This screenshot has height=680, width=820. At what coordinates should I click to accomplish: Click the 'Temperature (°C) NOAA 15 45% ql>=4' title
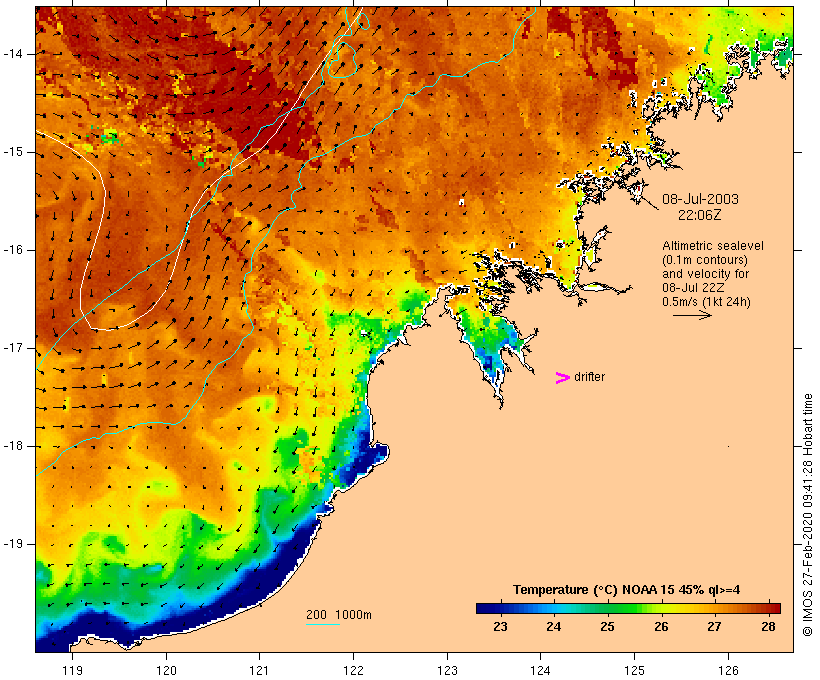point(627,590)
